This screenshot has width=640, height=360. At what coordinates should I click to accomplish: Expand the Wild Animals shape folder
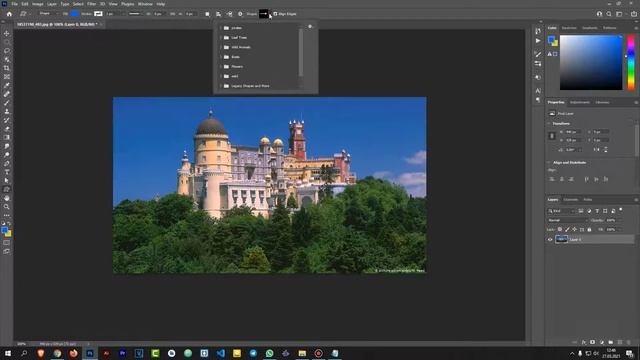(221, 47)
